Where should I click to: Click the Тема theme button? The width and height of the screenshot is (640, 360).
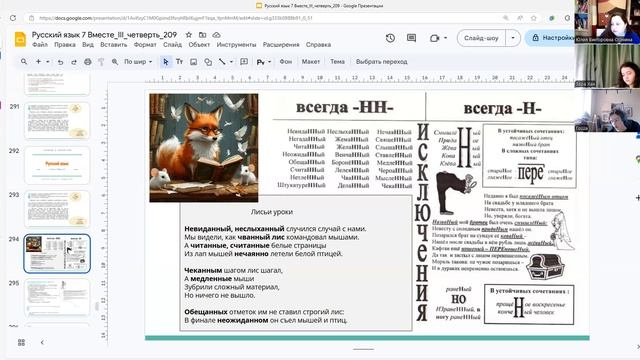(337, 62)
